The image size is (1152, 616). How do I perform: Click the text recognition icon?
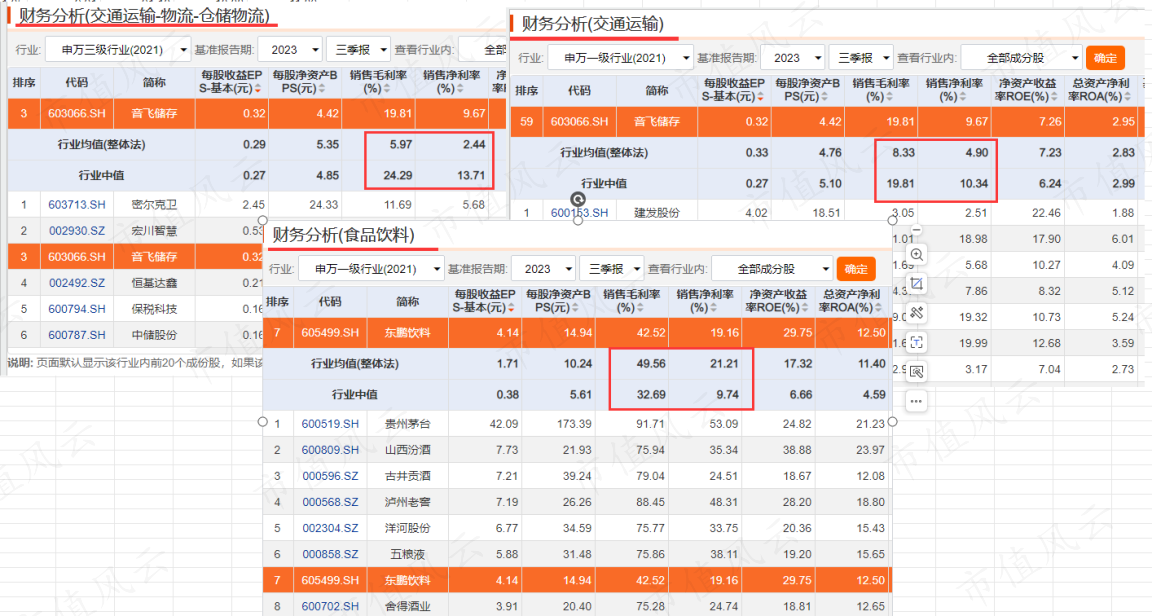tap(916, 343)
